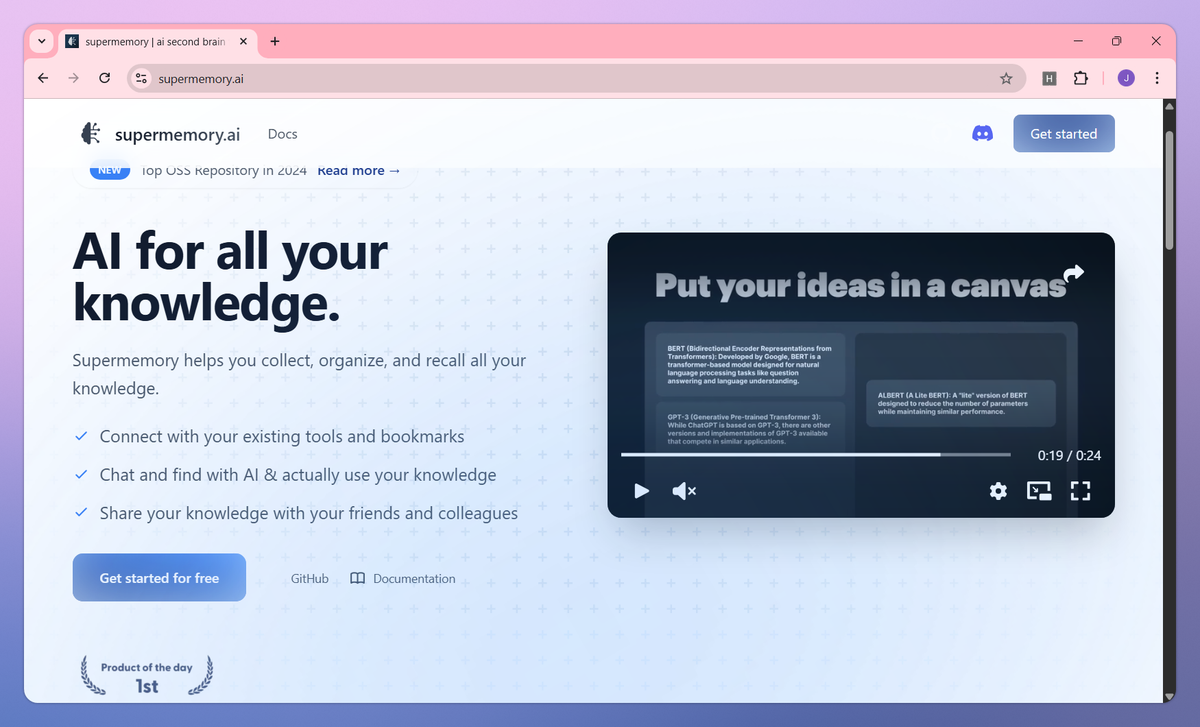Click the Get started header button
This screenshot has width=1200, height=727.
1064,133
